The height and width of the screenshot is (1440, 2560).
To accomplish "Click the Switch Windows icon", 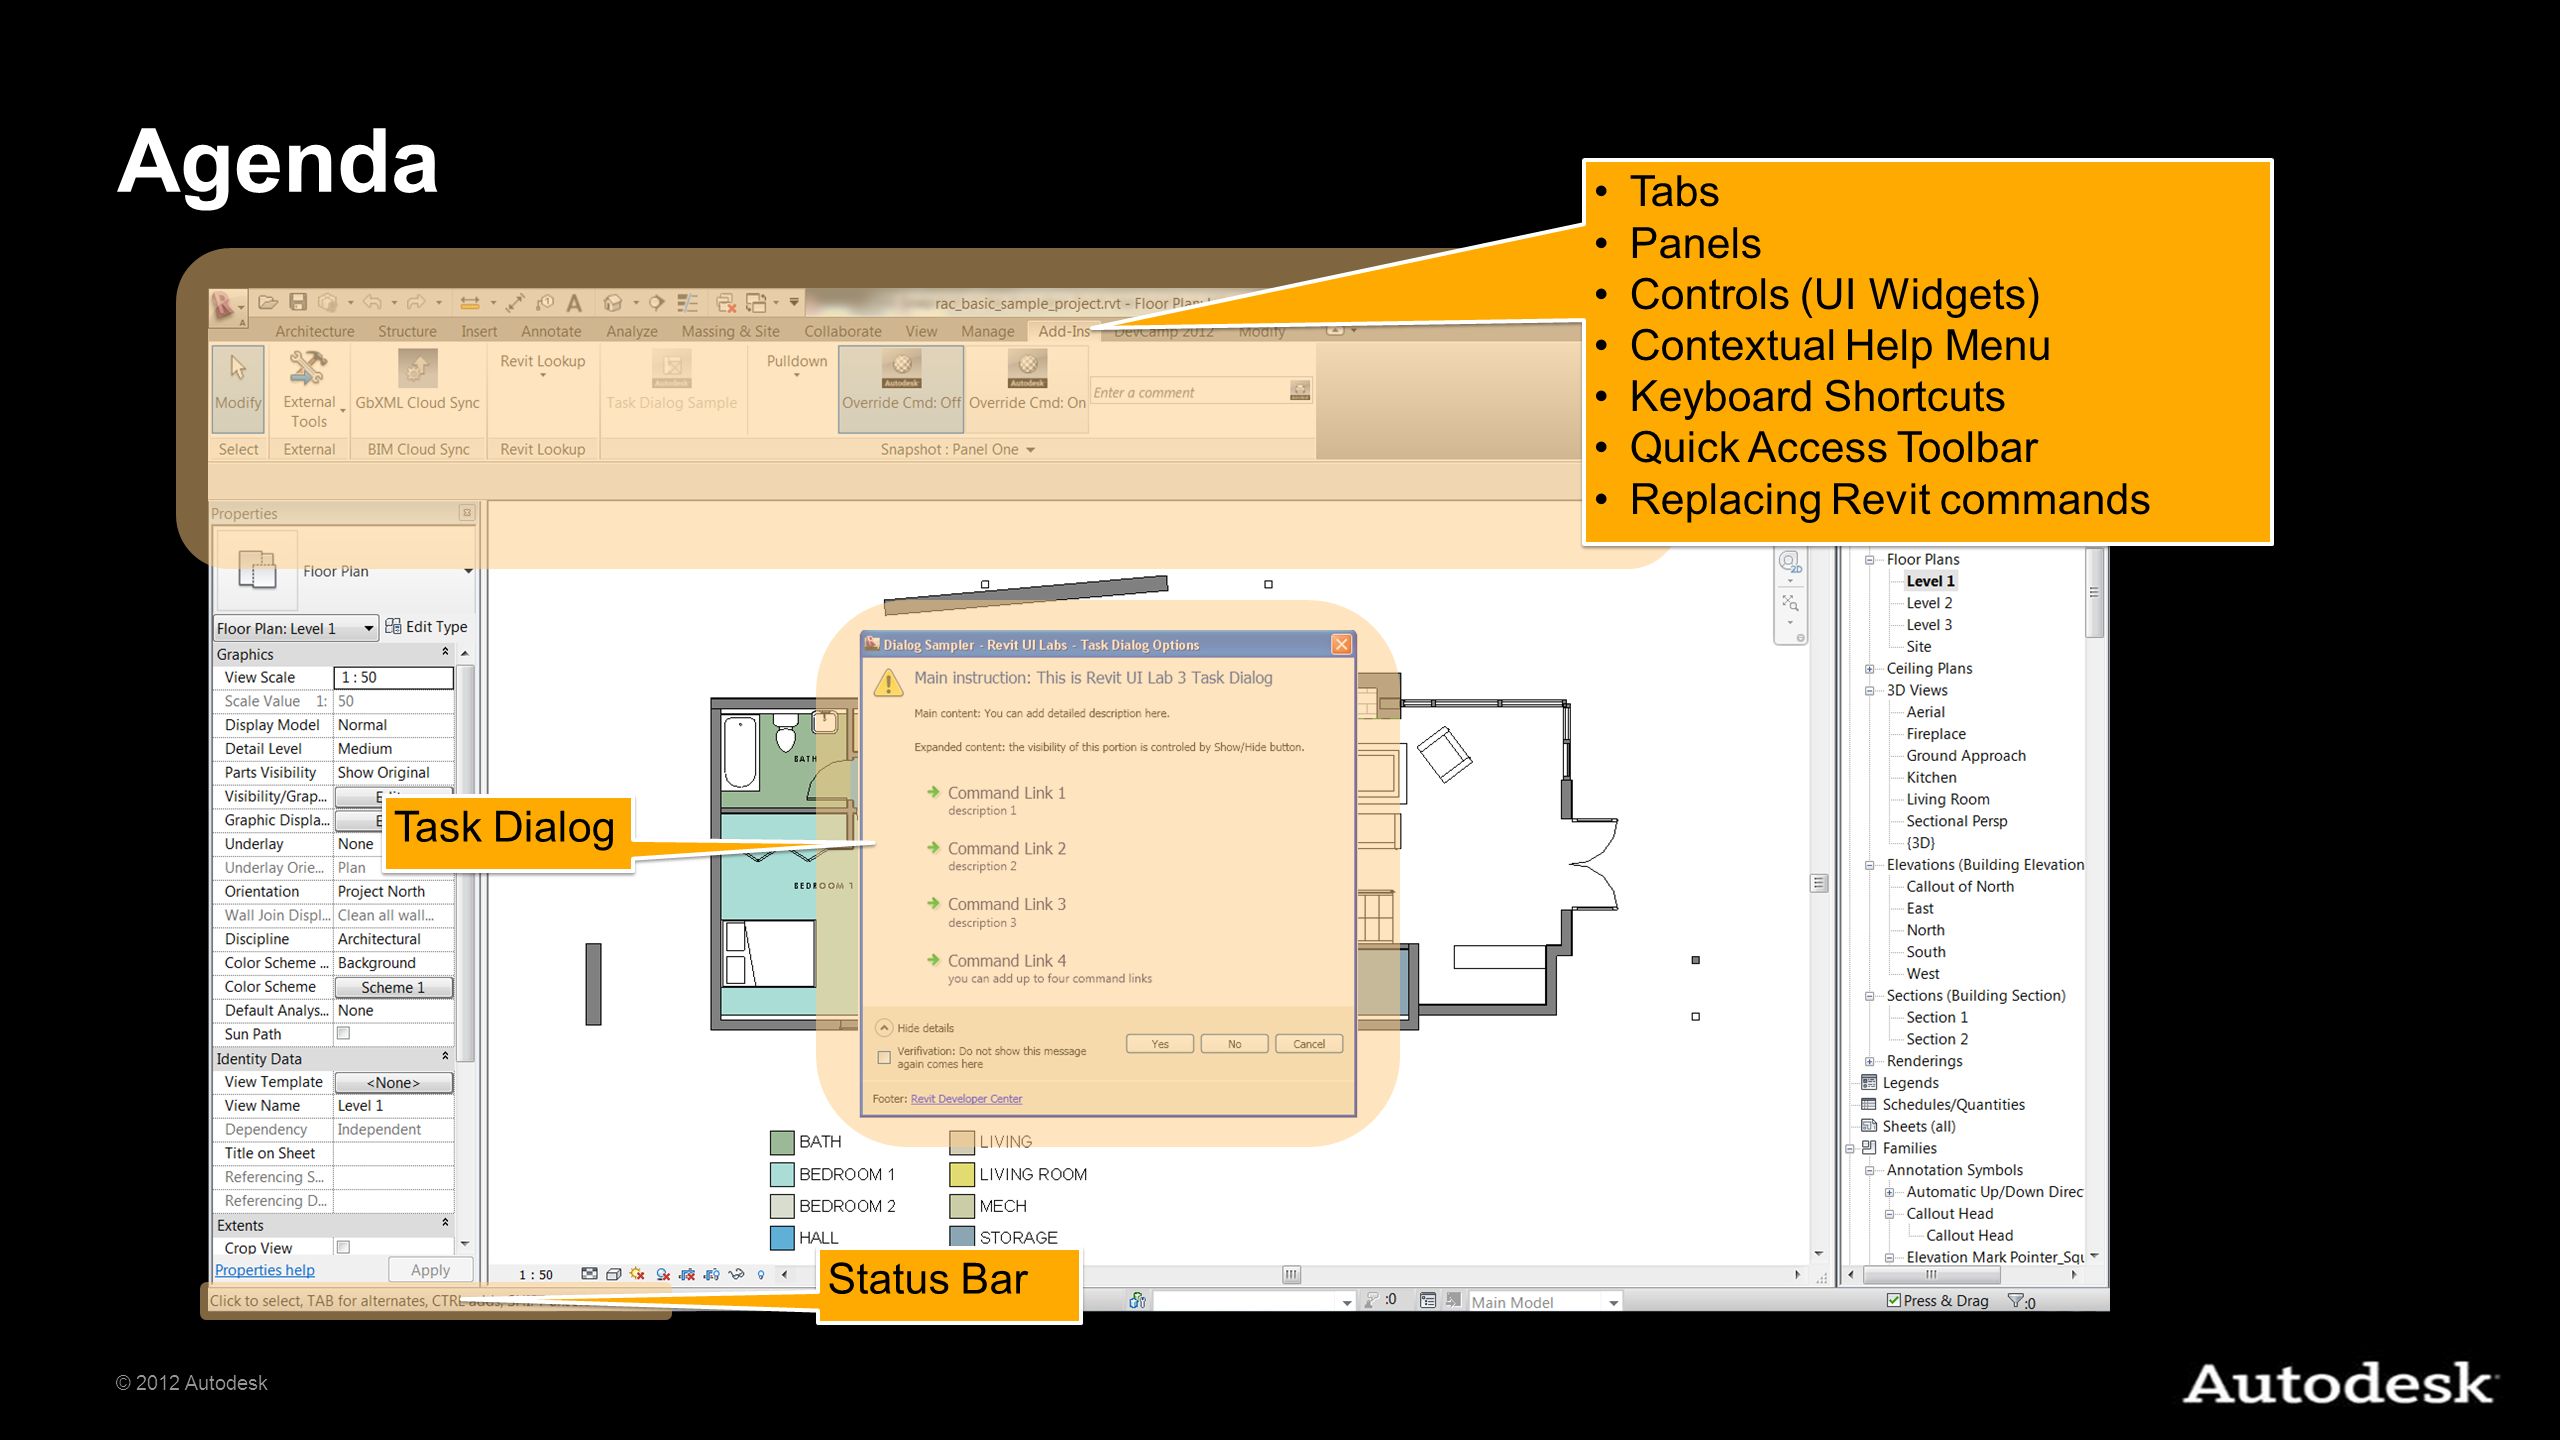I will pyautogui.click(x=756, y=302).
